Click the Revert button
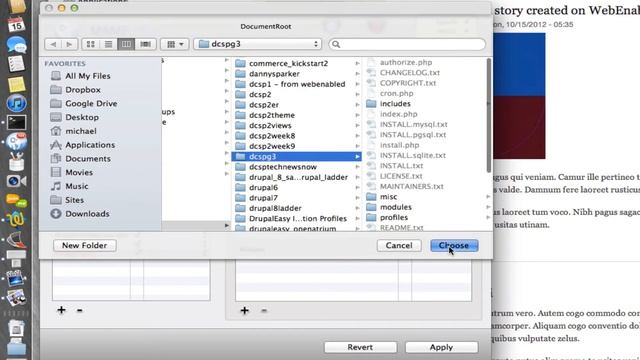Screen dimensions: 640x360 point(360,347)
